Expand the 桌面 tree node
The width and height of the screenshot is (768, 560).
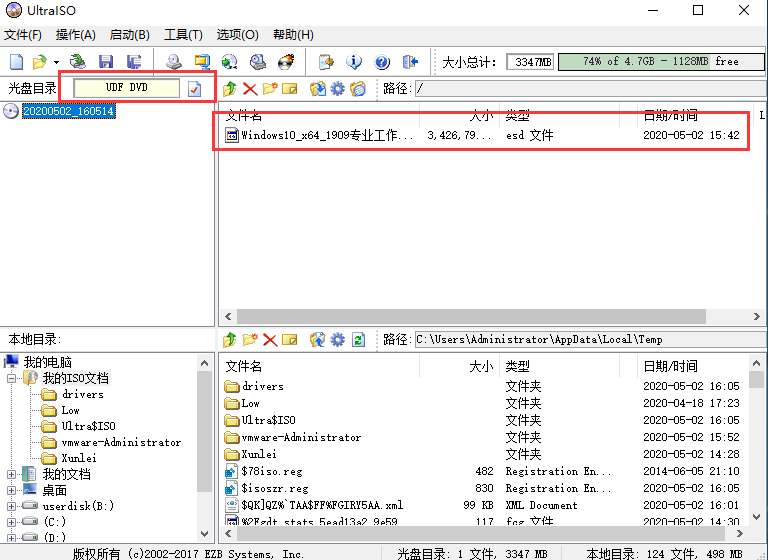point(12,490)
